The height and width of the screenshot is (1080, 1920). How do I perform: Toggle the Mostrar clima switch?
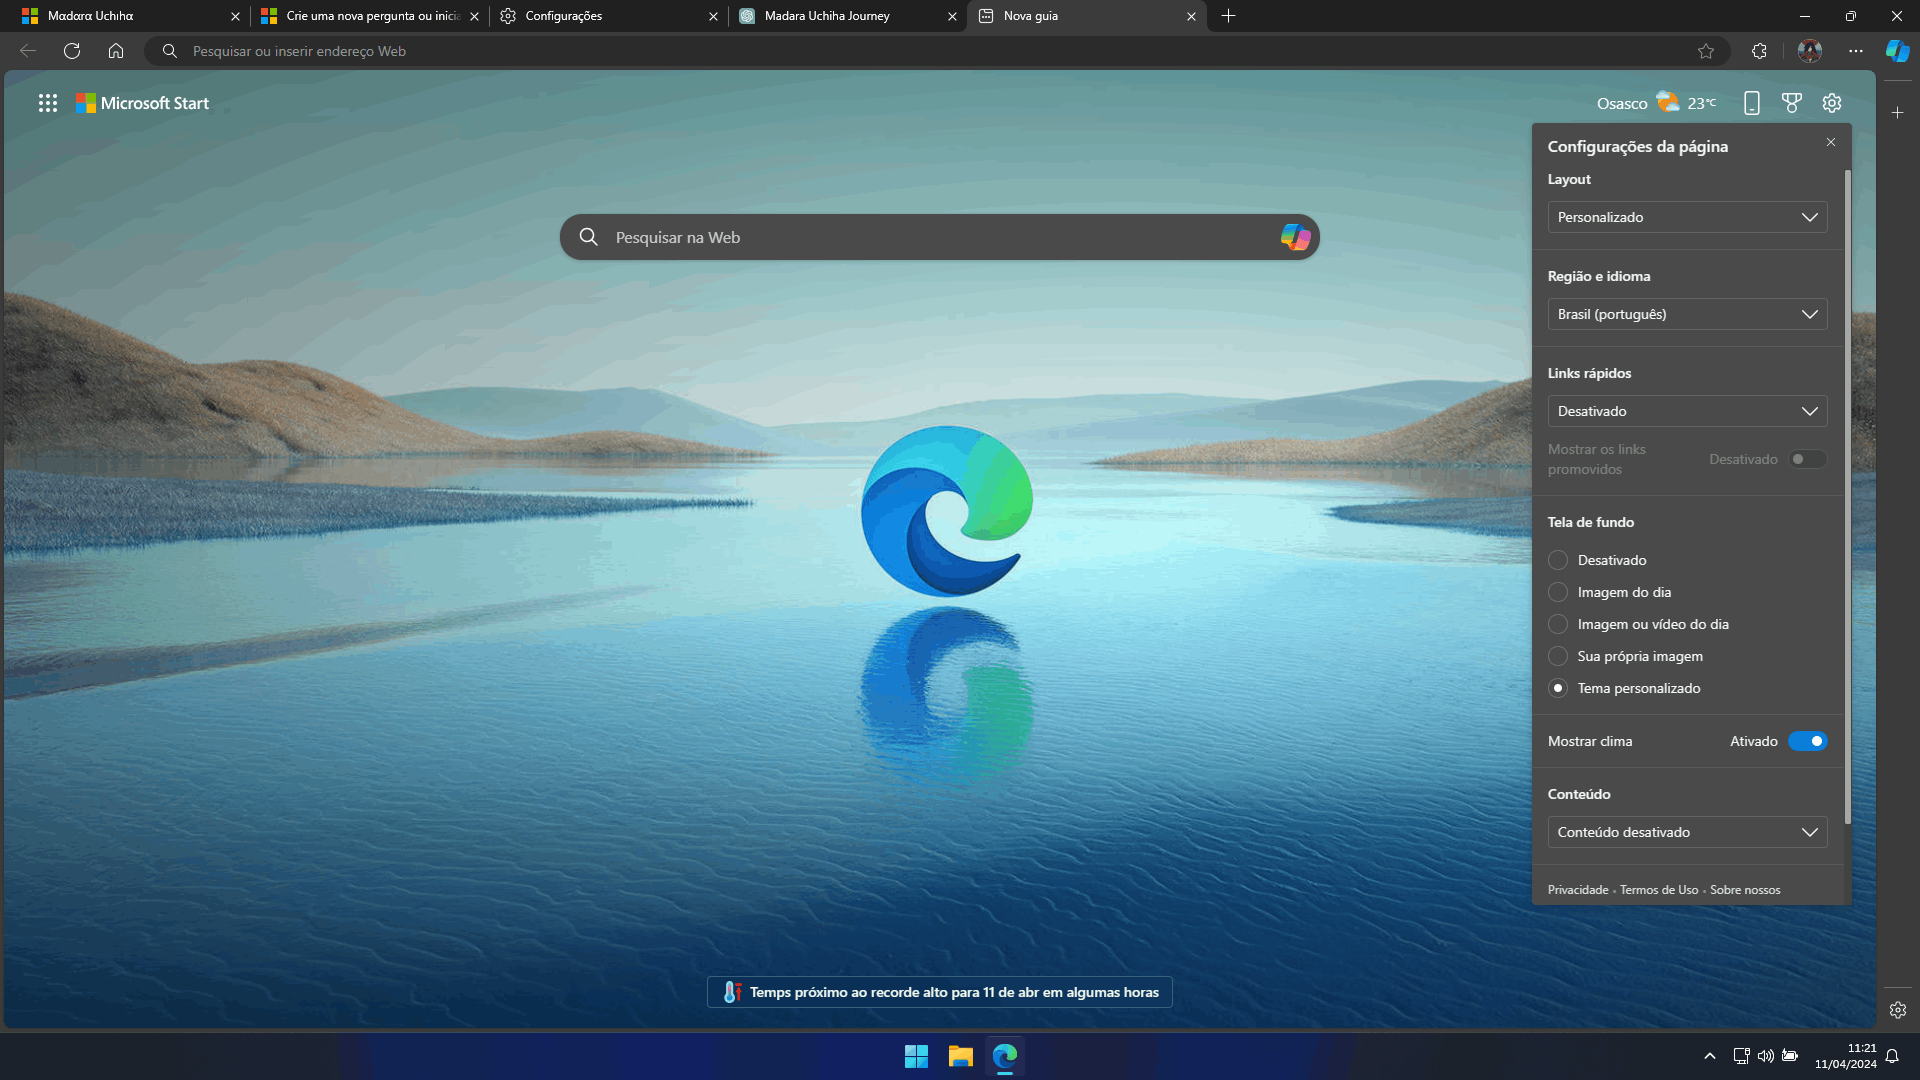[x=1807, y=741]
